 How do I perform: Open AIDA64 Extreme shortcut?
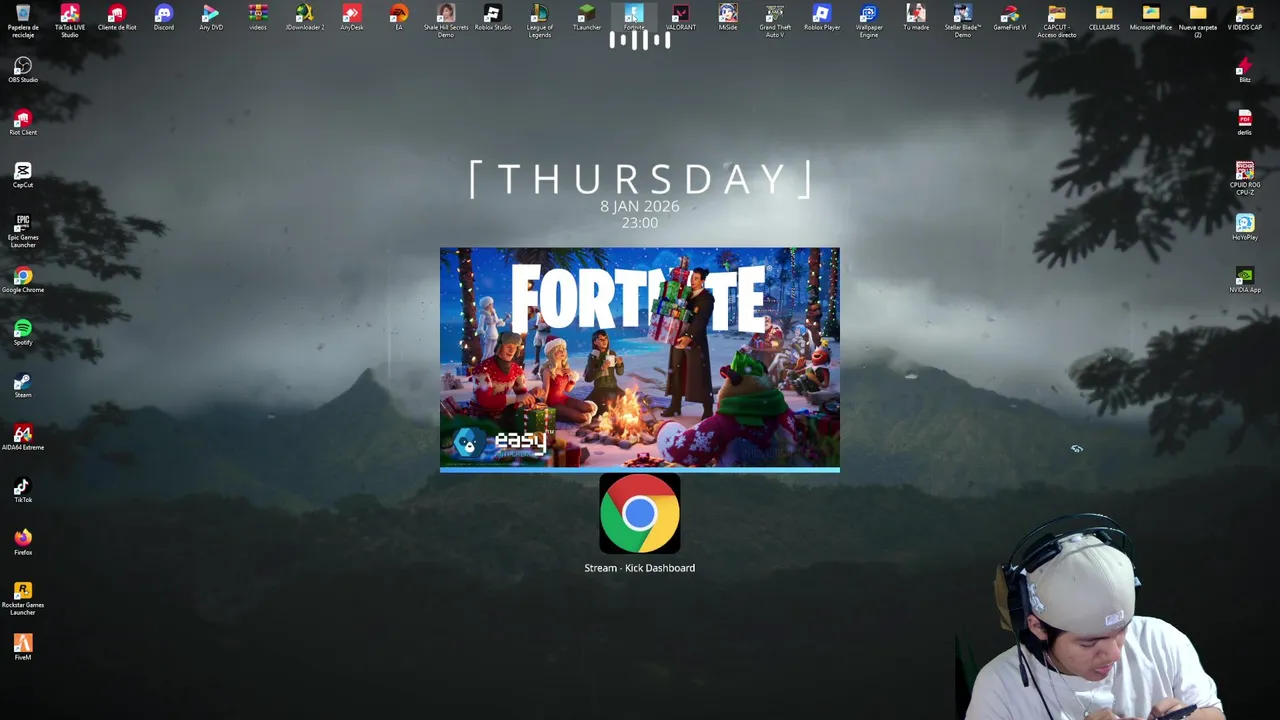[23, 437]
